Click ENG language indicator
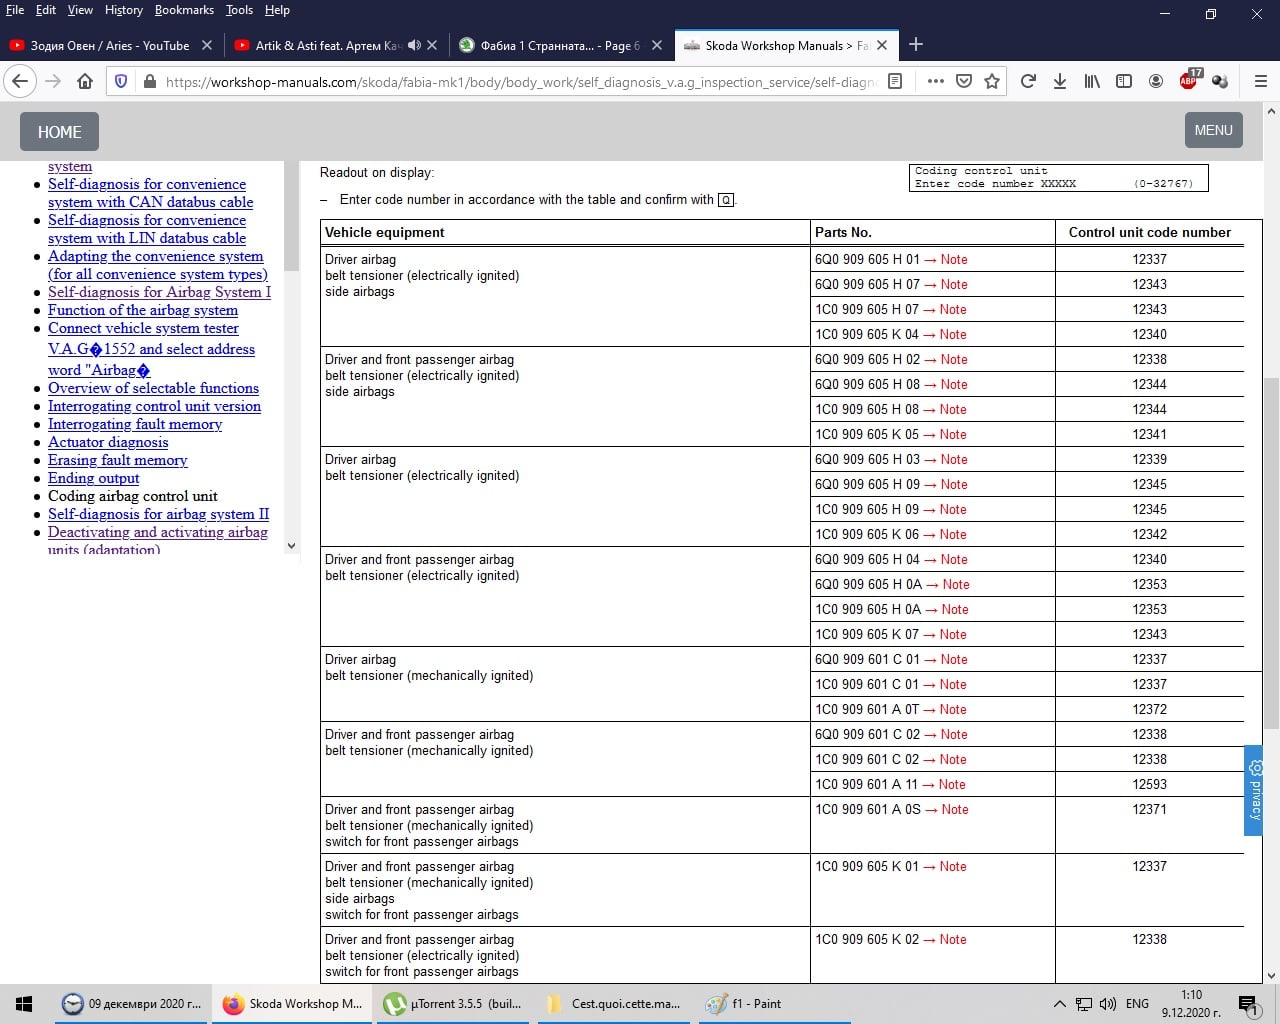The width and height of the screenshot is (1280, 1024). (1137, 1004)
